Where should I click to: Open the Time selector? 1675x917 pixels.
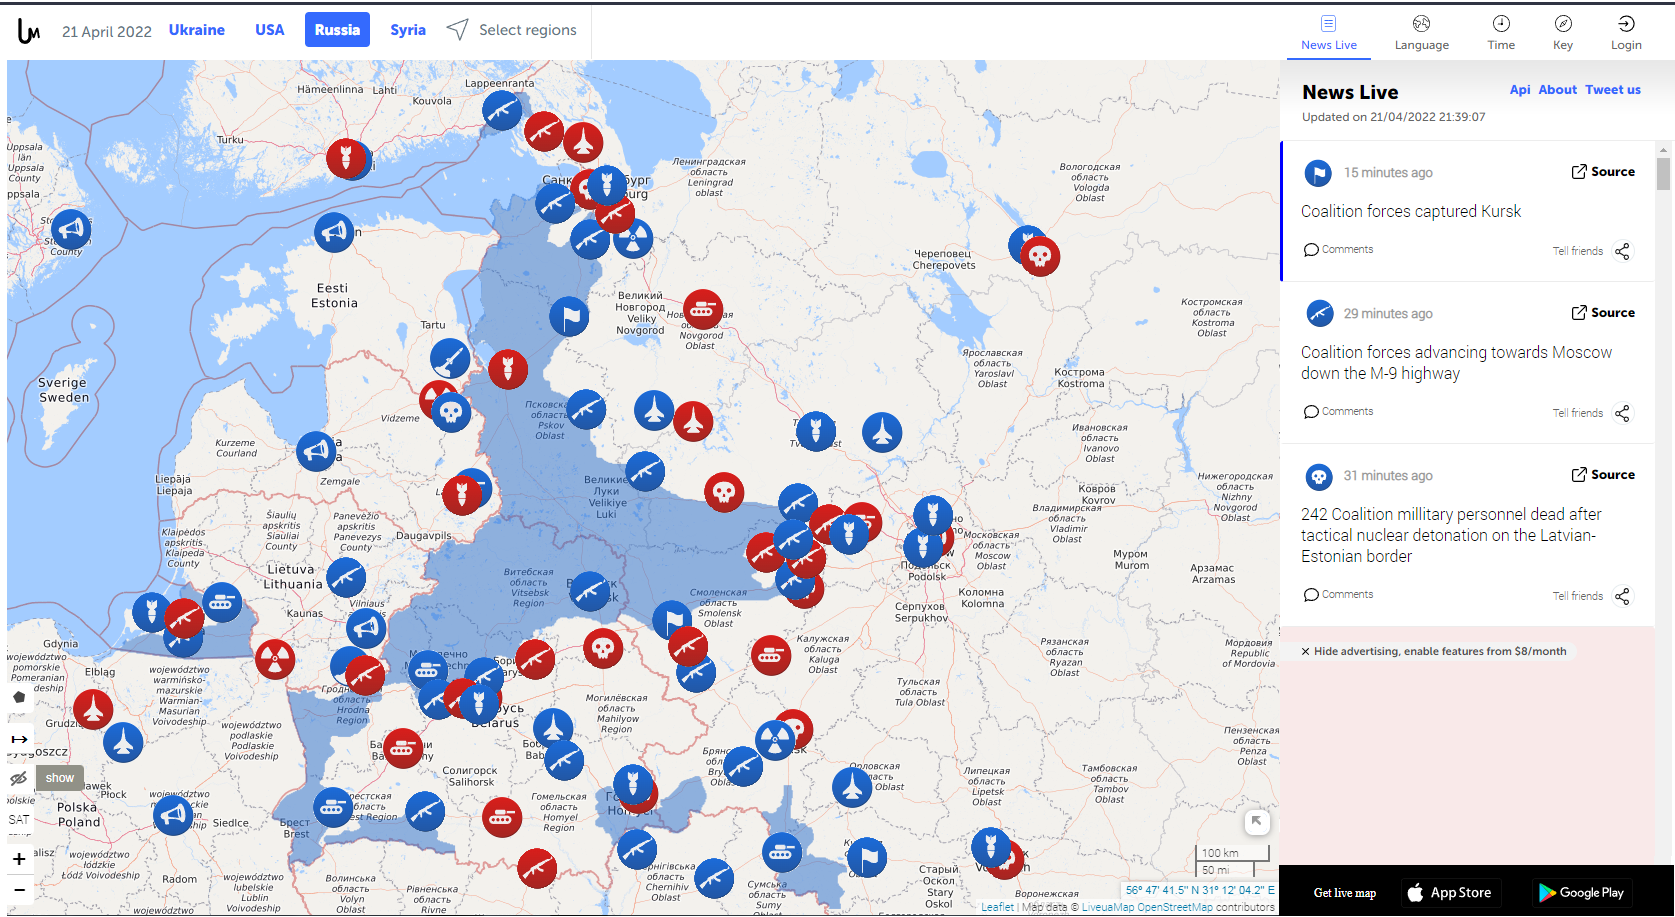(1501, 33)
